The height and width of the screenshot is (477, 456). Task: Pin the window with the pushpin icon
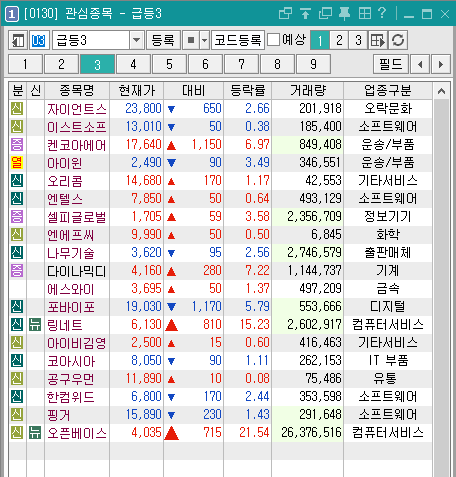(x=345, y=14)
